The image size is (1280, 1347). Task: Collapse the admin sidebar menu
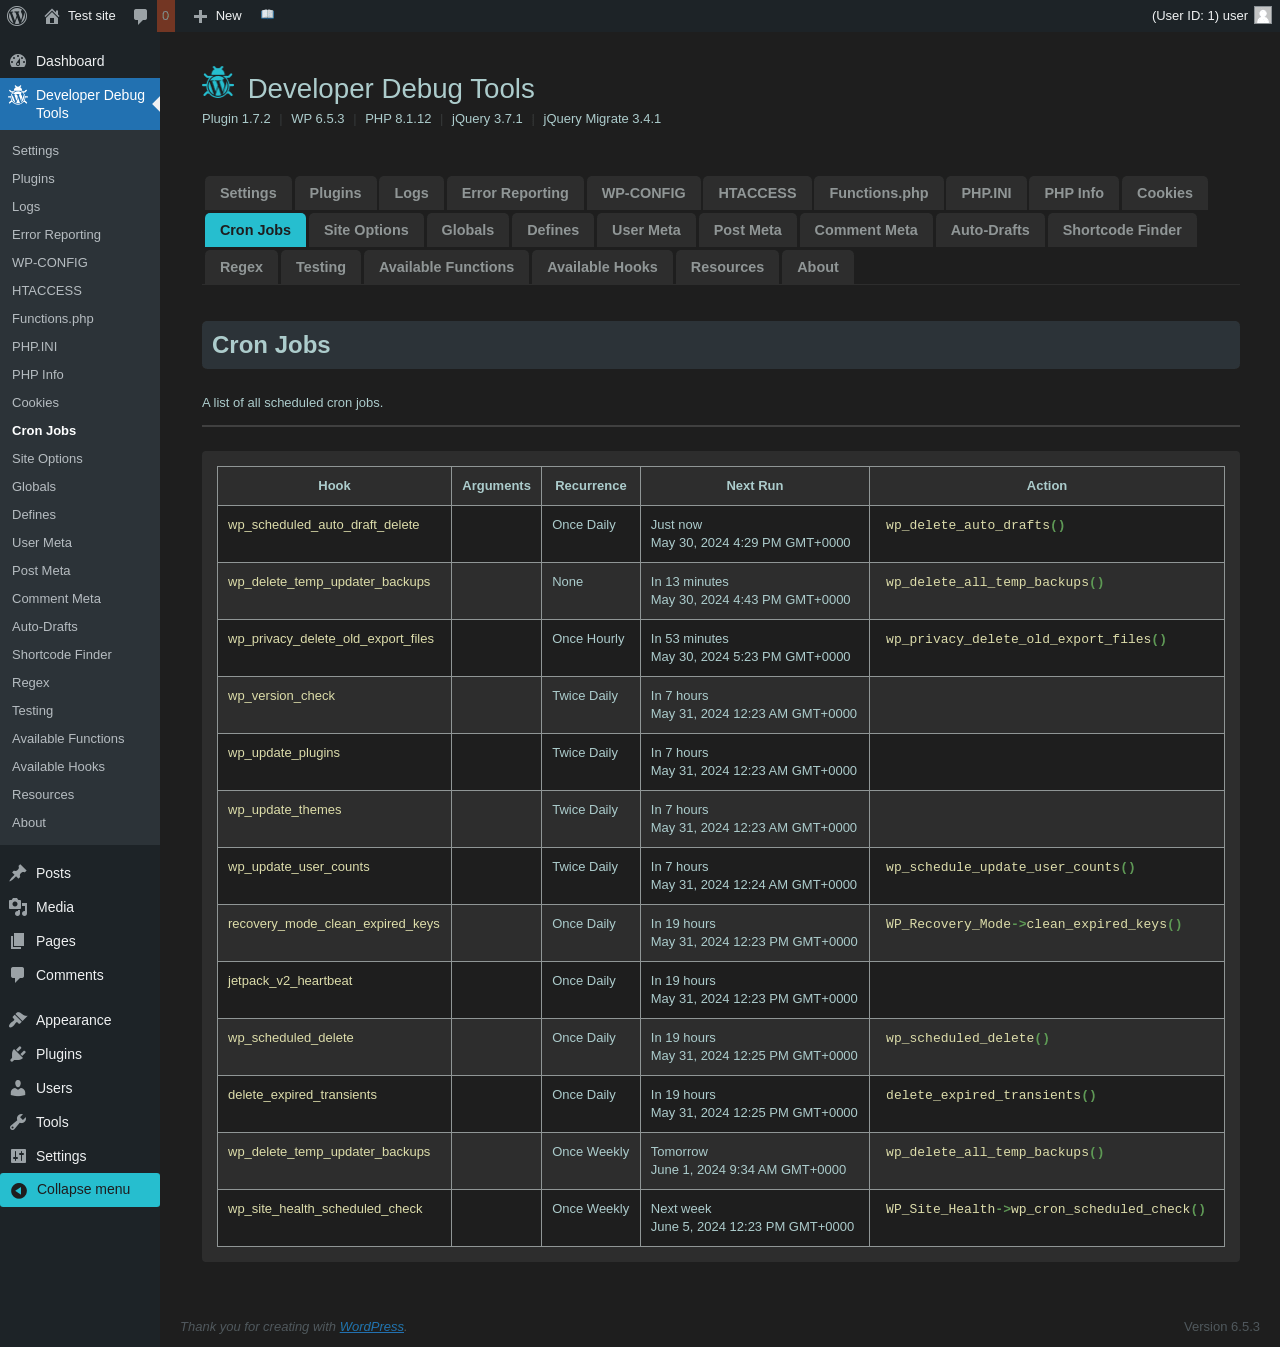tap(80, 1189)
